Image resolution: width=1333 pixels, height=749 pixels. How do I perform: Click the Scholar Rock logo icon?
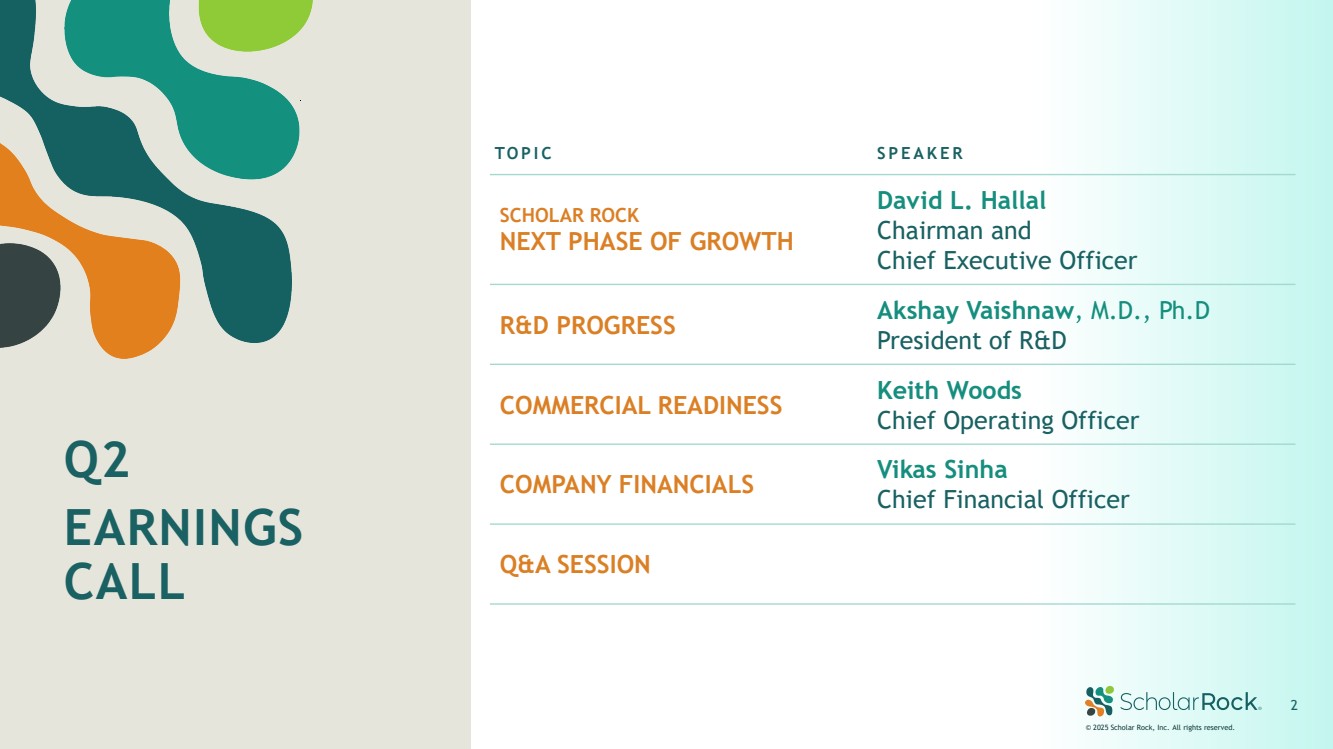1099,701
